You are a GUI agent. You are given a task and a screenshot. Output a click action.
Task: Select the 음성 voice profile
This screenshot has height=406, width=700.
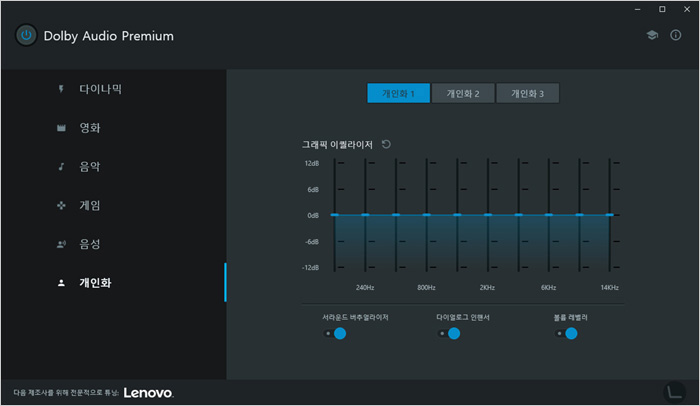[113, 244]
